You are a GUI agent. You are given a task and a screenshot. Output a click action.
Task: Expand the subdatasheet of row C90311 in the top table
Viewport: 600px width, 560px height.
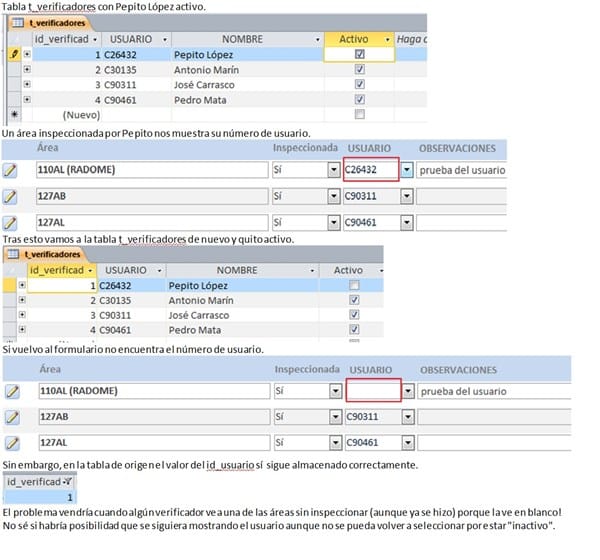point(27,84)
